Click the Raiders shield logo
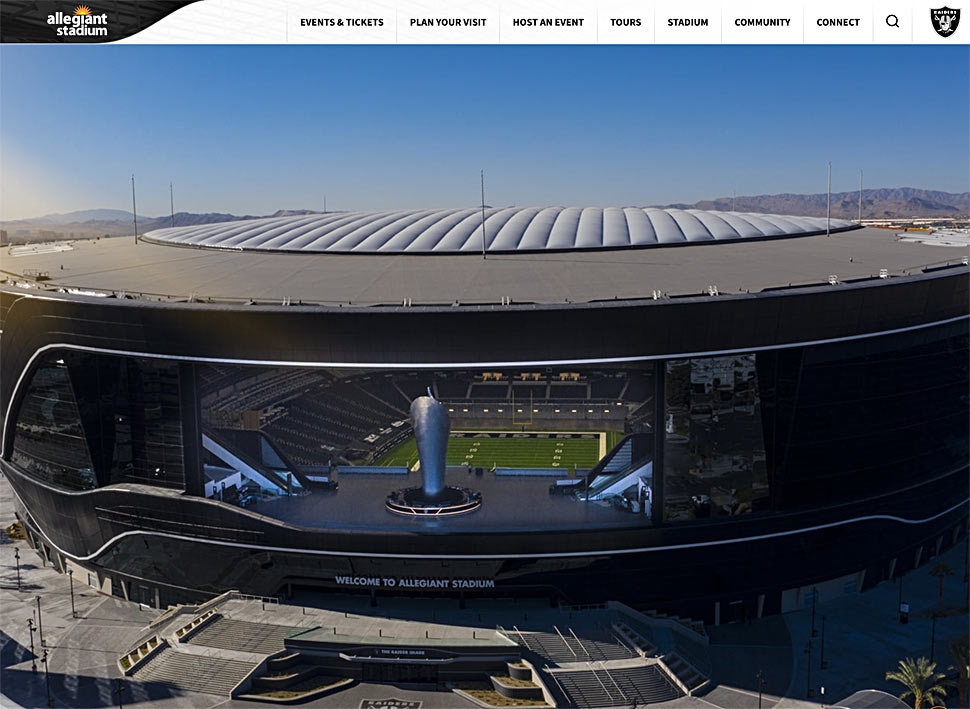The width and height of the screenshot is (970, 709). pyautogui.click(x=945, y=22)
